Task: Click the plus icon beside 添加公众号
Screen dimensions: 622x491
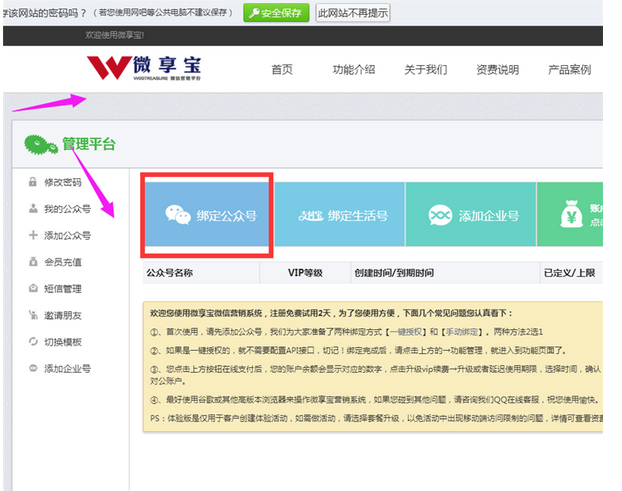Action: [33, 235]
